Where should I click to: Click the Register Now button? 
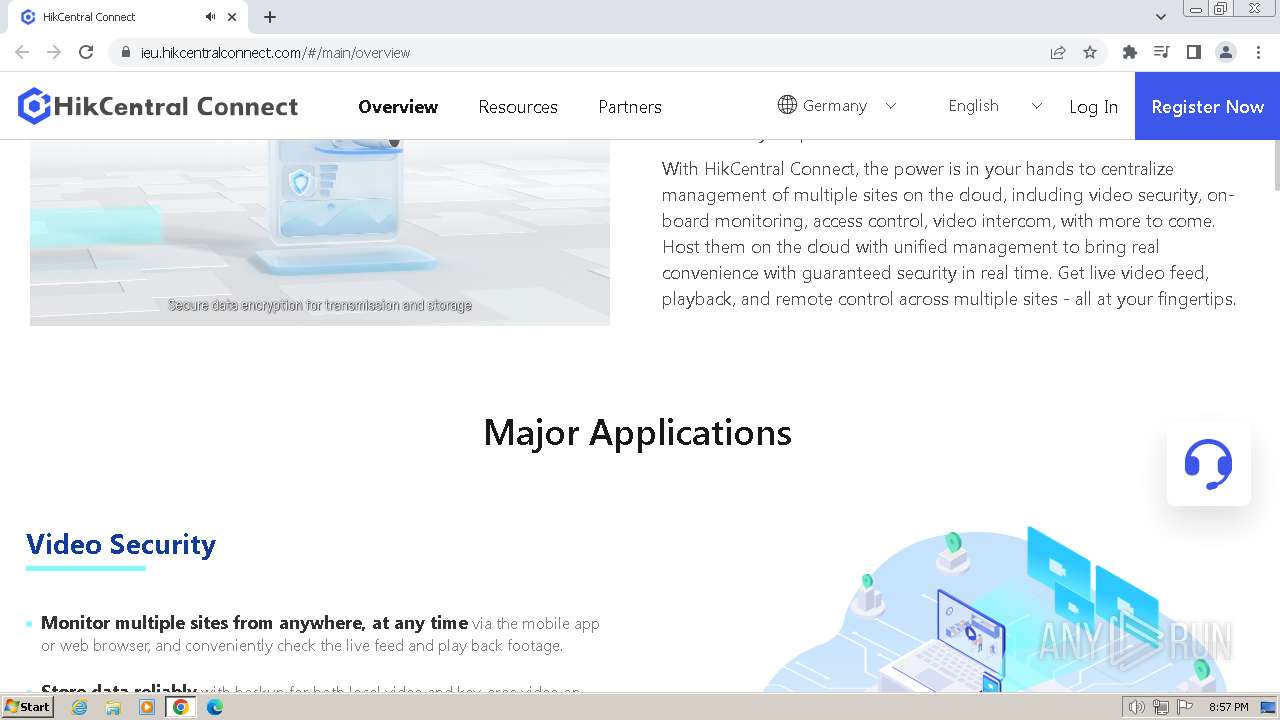click(x=1207, y=106)
